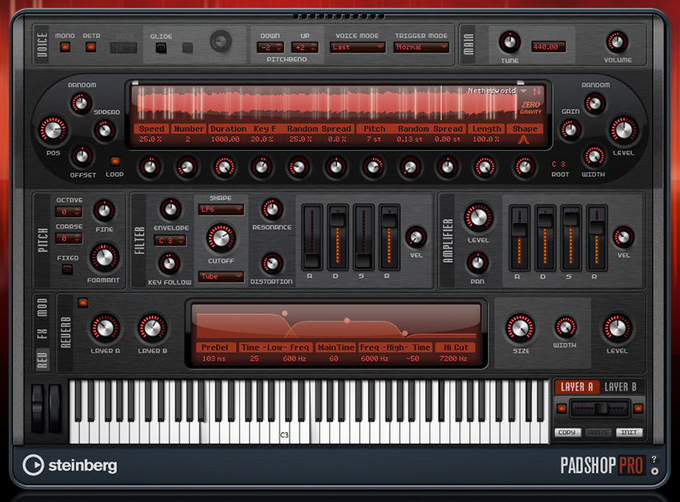This screenshot has height=502, width=680.
Task: Click the Init layer button
Action: pyautogui.click(x=629, y=432)
